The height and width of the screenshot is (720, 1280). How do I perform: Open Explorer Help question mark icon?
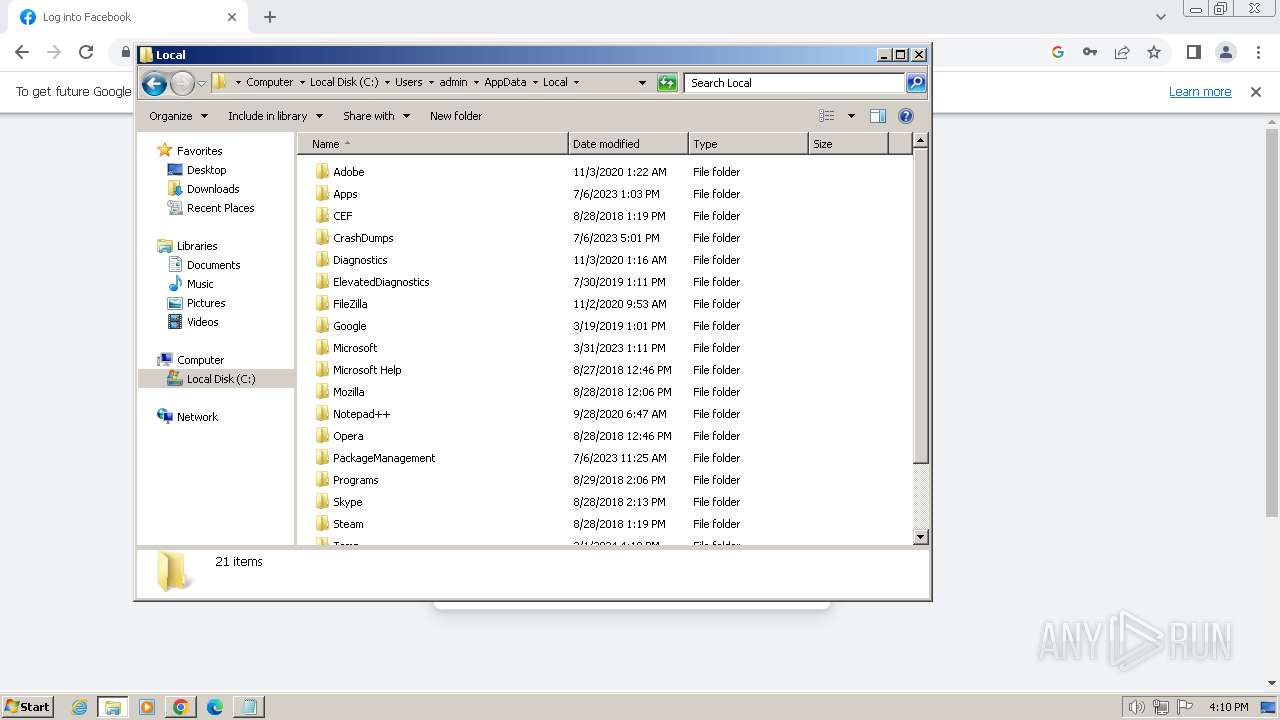[x=906, y=116]
